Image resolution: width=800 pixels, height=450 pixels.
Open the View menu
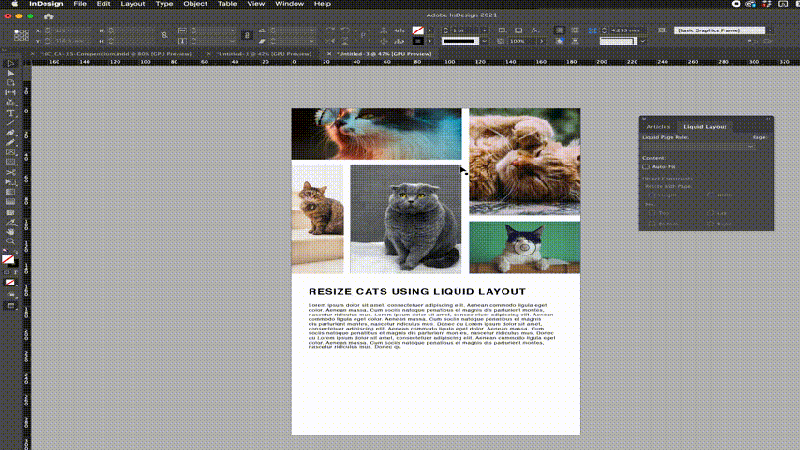point(256,4)
